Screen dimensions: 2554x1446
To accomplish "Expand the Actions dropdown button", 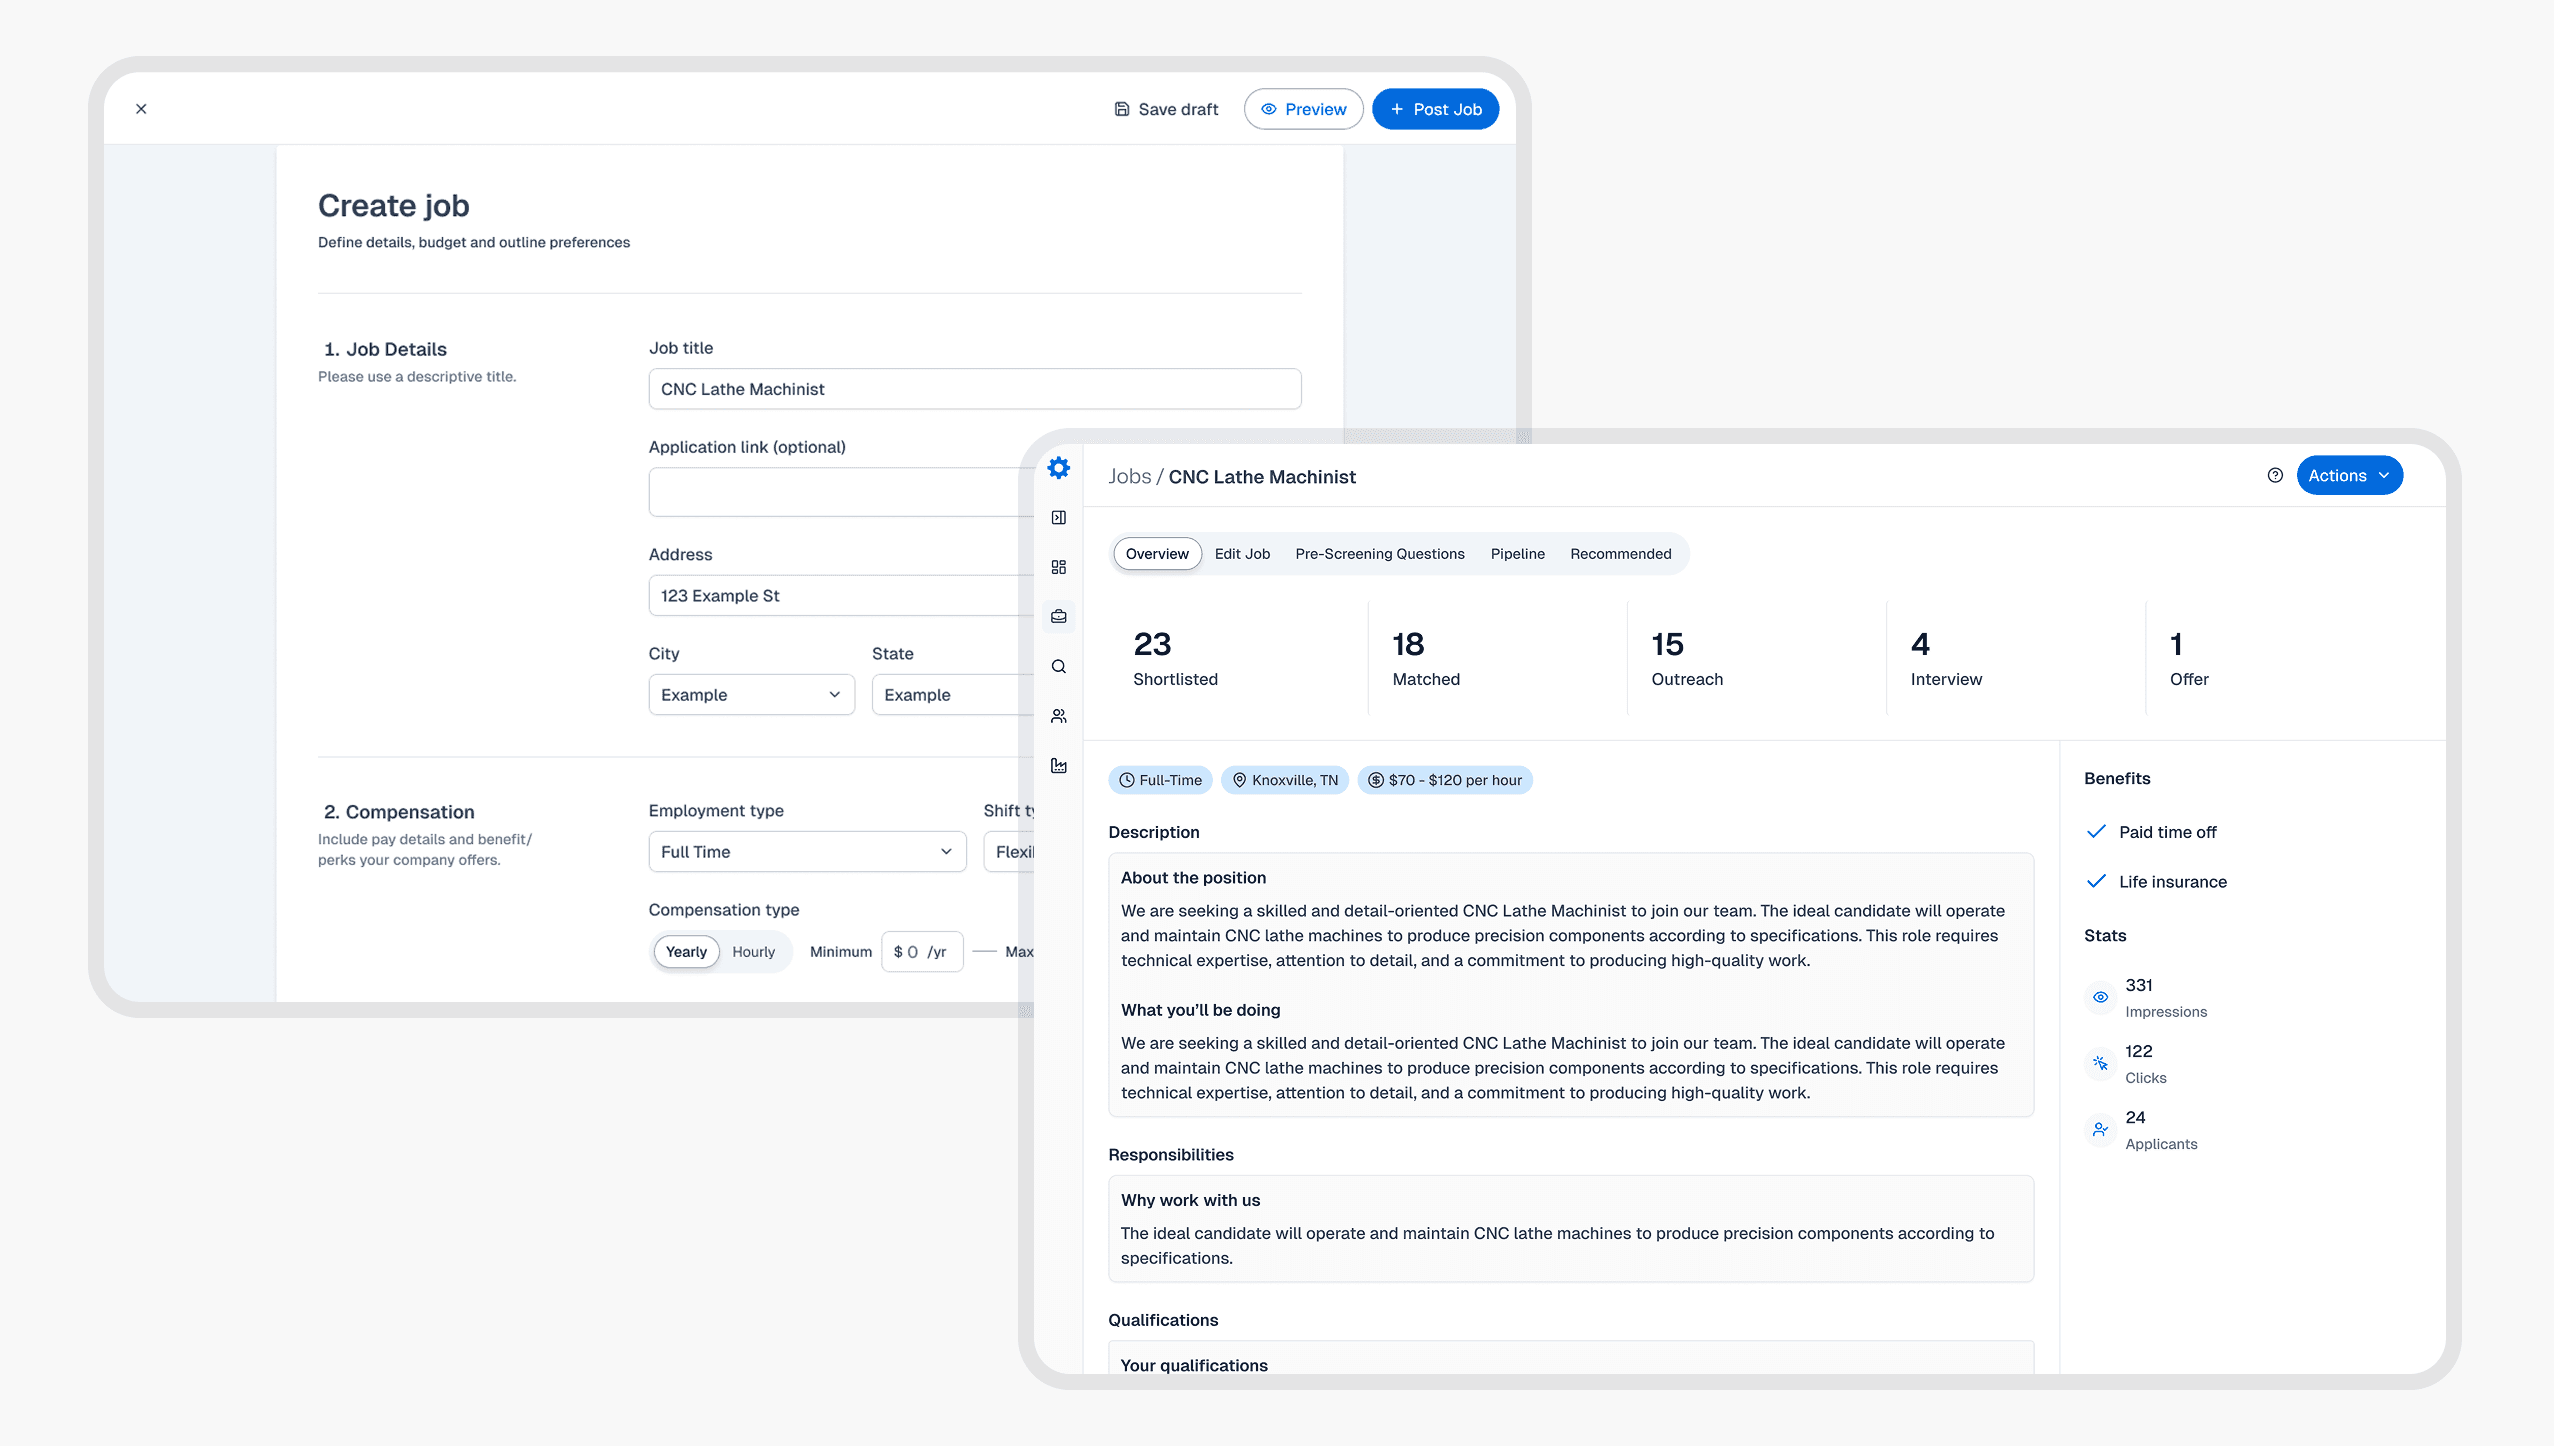I will (x=2348, y=476).
